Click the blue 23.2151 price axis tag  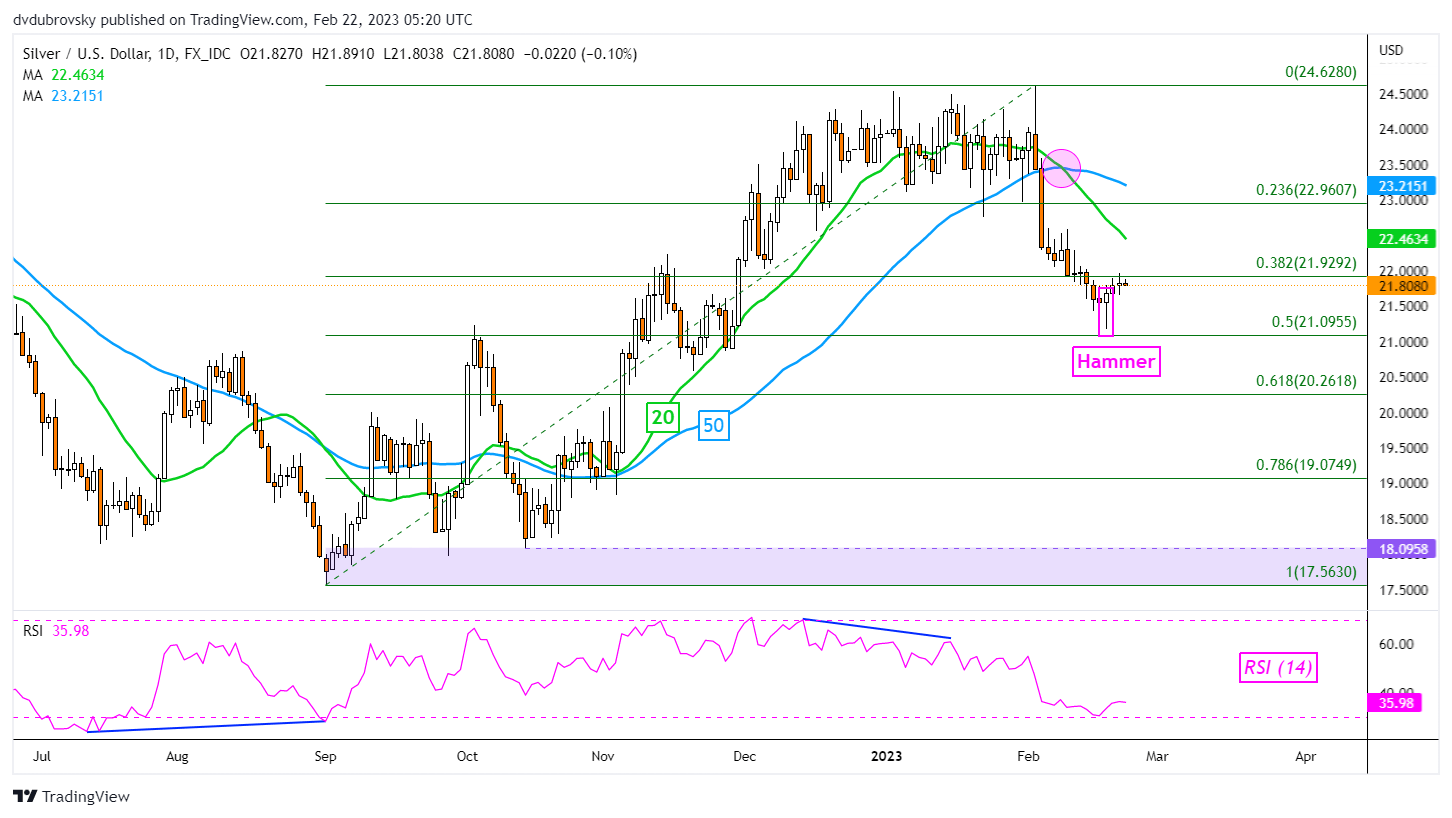1404,185
